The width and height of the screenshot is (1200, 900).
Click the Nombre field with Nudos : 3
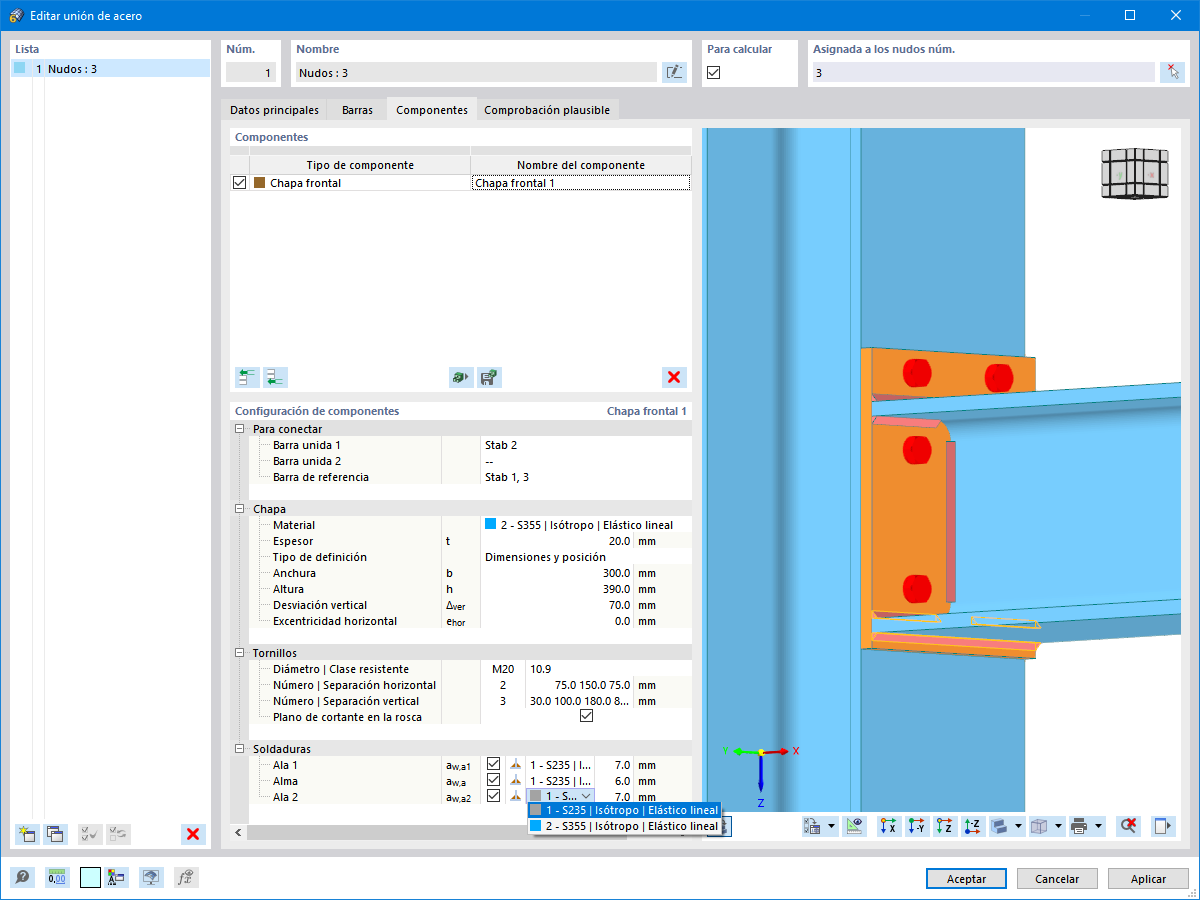point(476,72)
